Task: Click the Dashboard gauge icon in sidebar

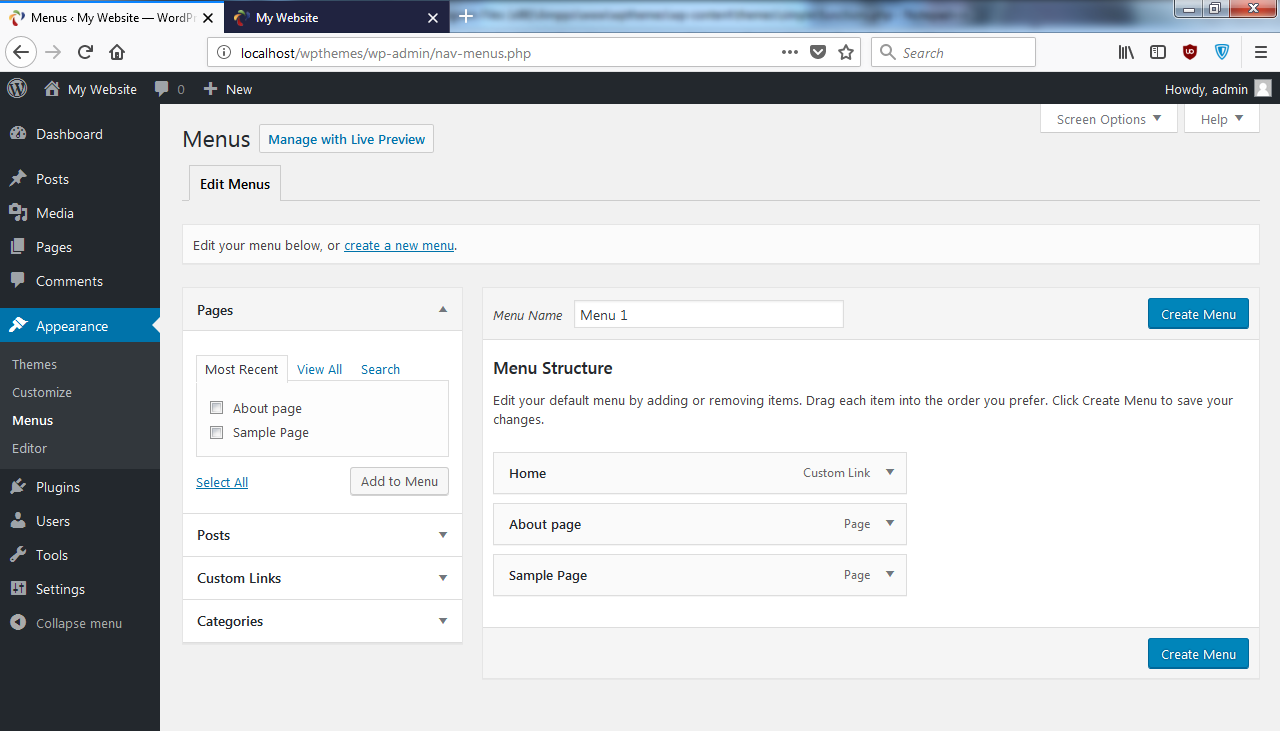Action: (18, 134)
